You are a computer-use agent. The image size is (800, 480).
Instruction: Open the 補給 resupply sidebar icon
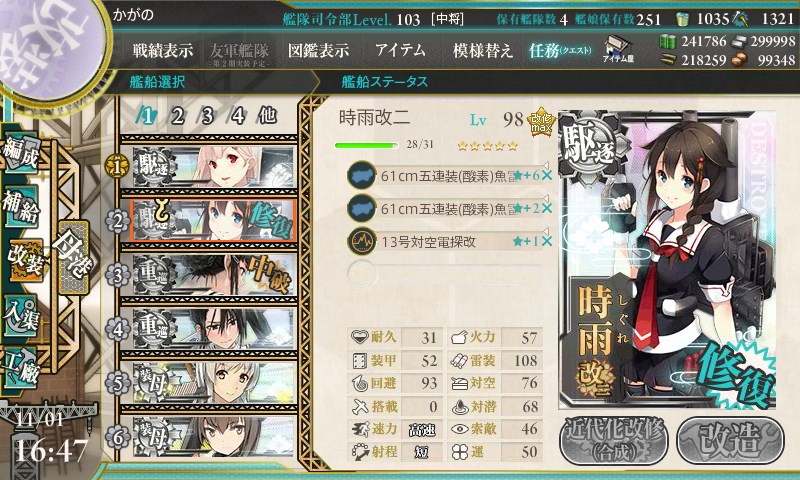pyautogui.click(x=21, y=207)
